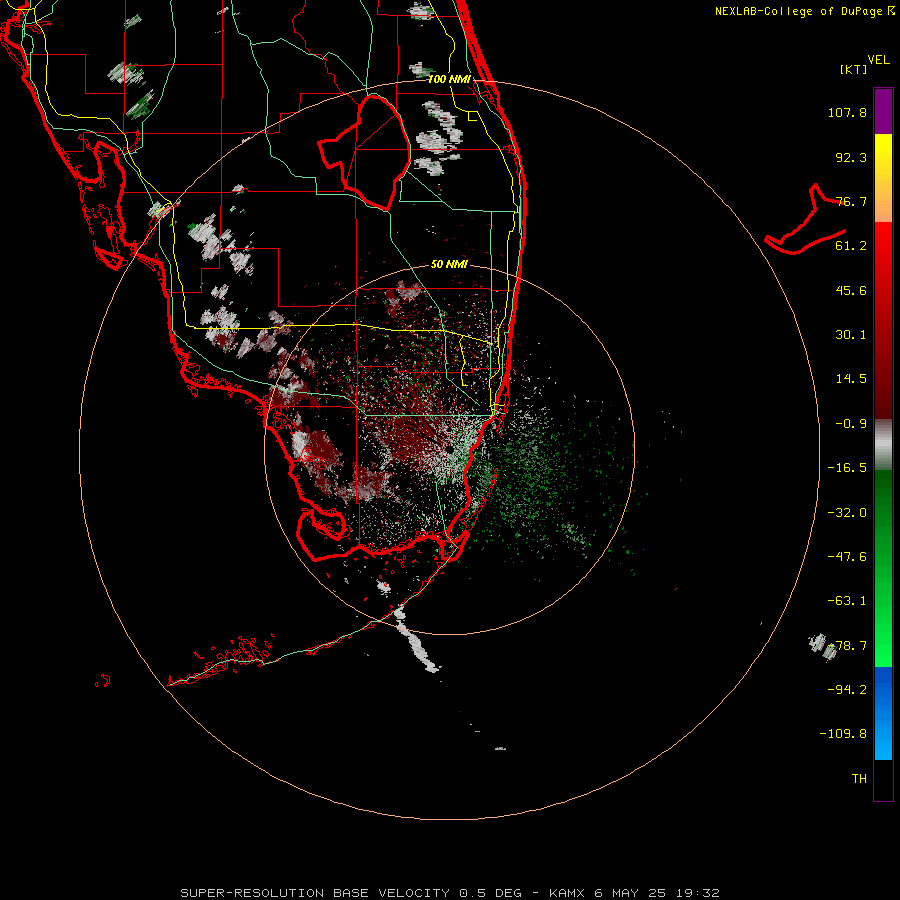Select the -94.2 velocity scale value

coord(847,689)
